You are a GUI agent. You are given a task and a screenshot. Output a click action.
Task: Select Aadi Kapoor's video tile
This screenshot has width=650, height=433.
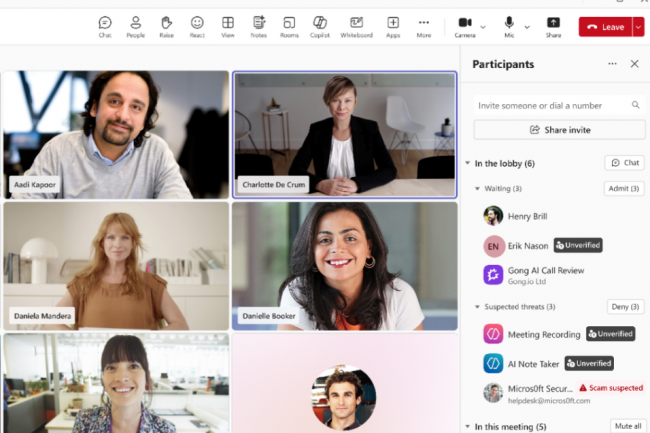(116, 135)
